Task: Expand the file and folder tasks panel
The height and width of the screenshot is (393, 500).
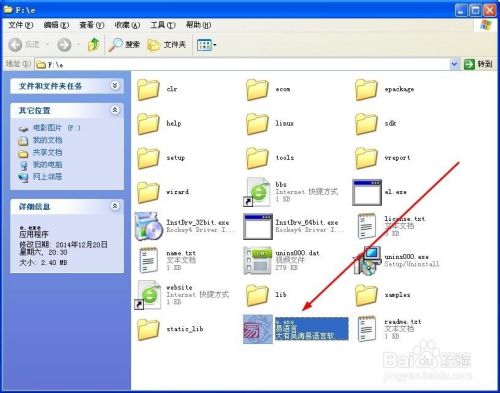Action: 115,86
